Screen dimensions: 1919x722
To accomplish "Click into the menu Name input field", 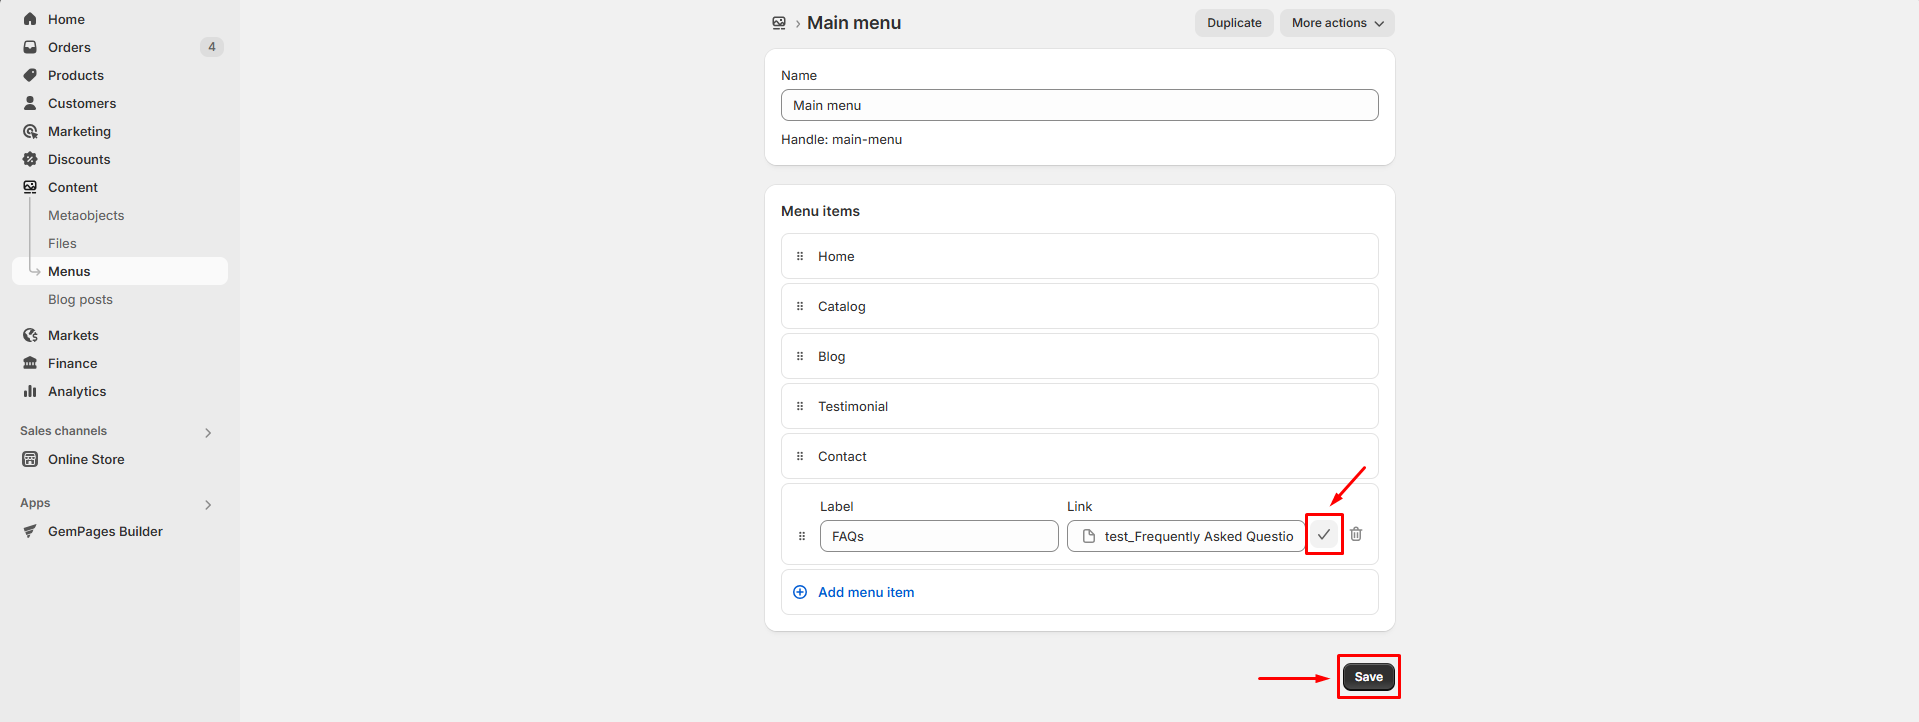I will tap(1079, 106).
